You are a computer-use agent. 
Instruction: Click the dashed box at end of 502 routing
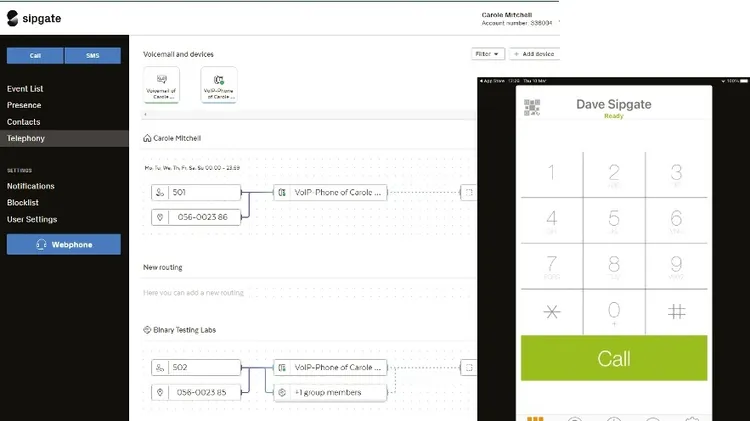pos(469,367)
